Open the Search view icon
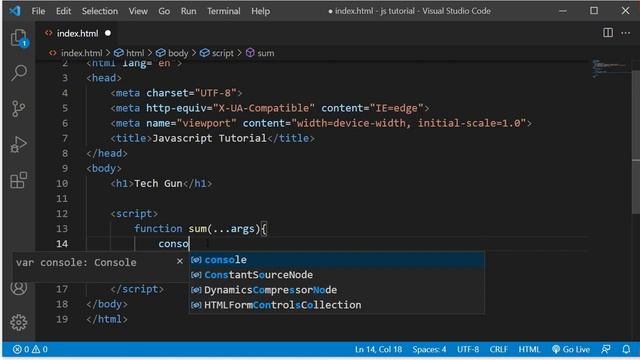Screen dimensions: 640x360 (x=19, y=73)
